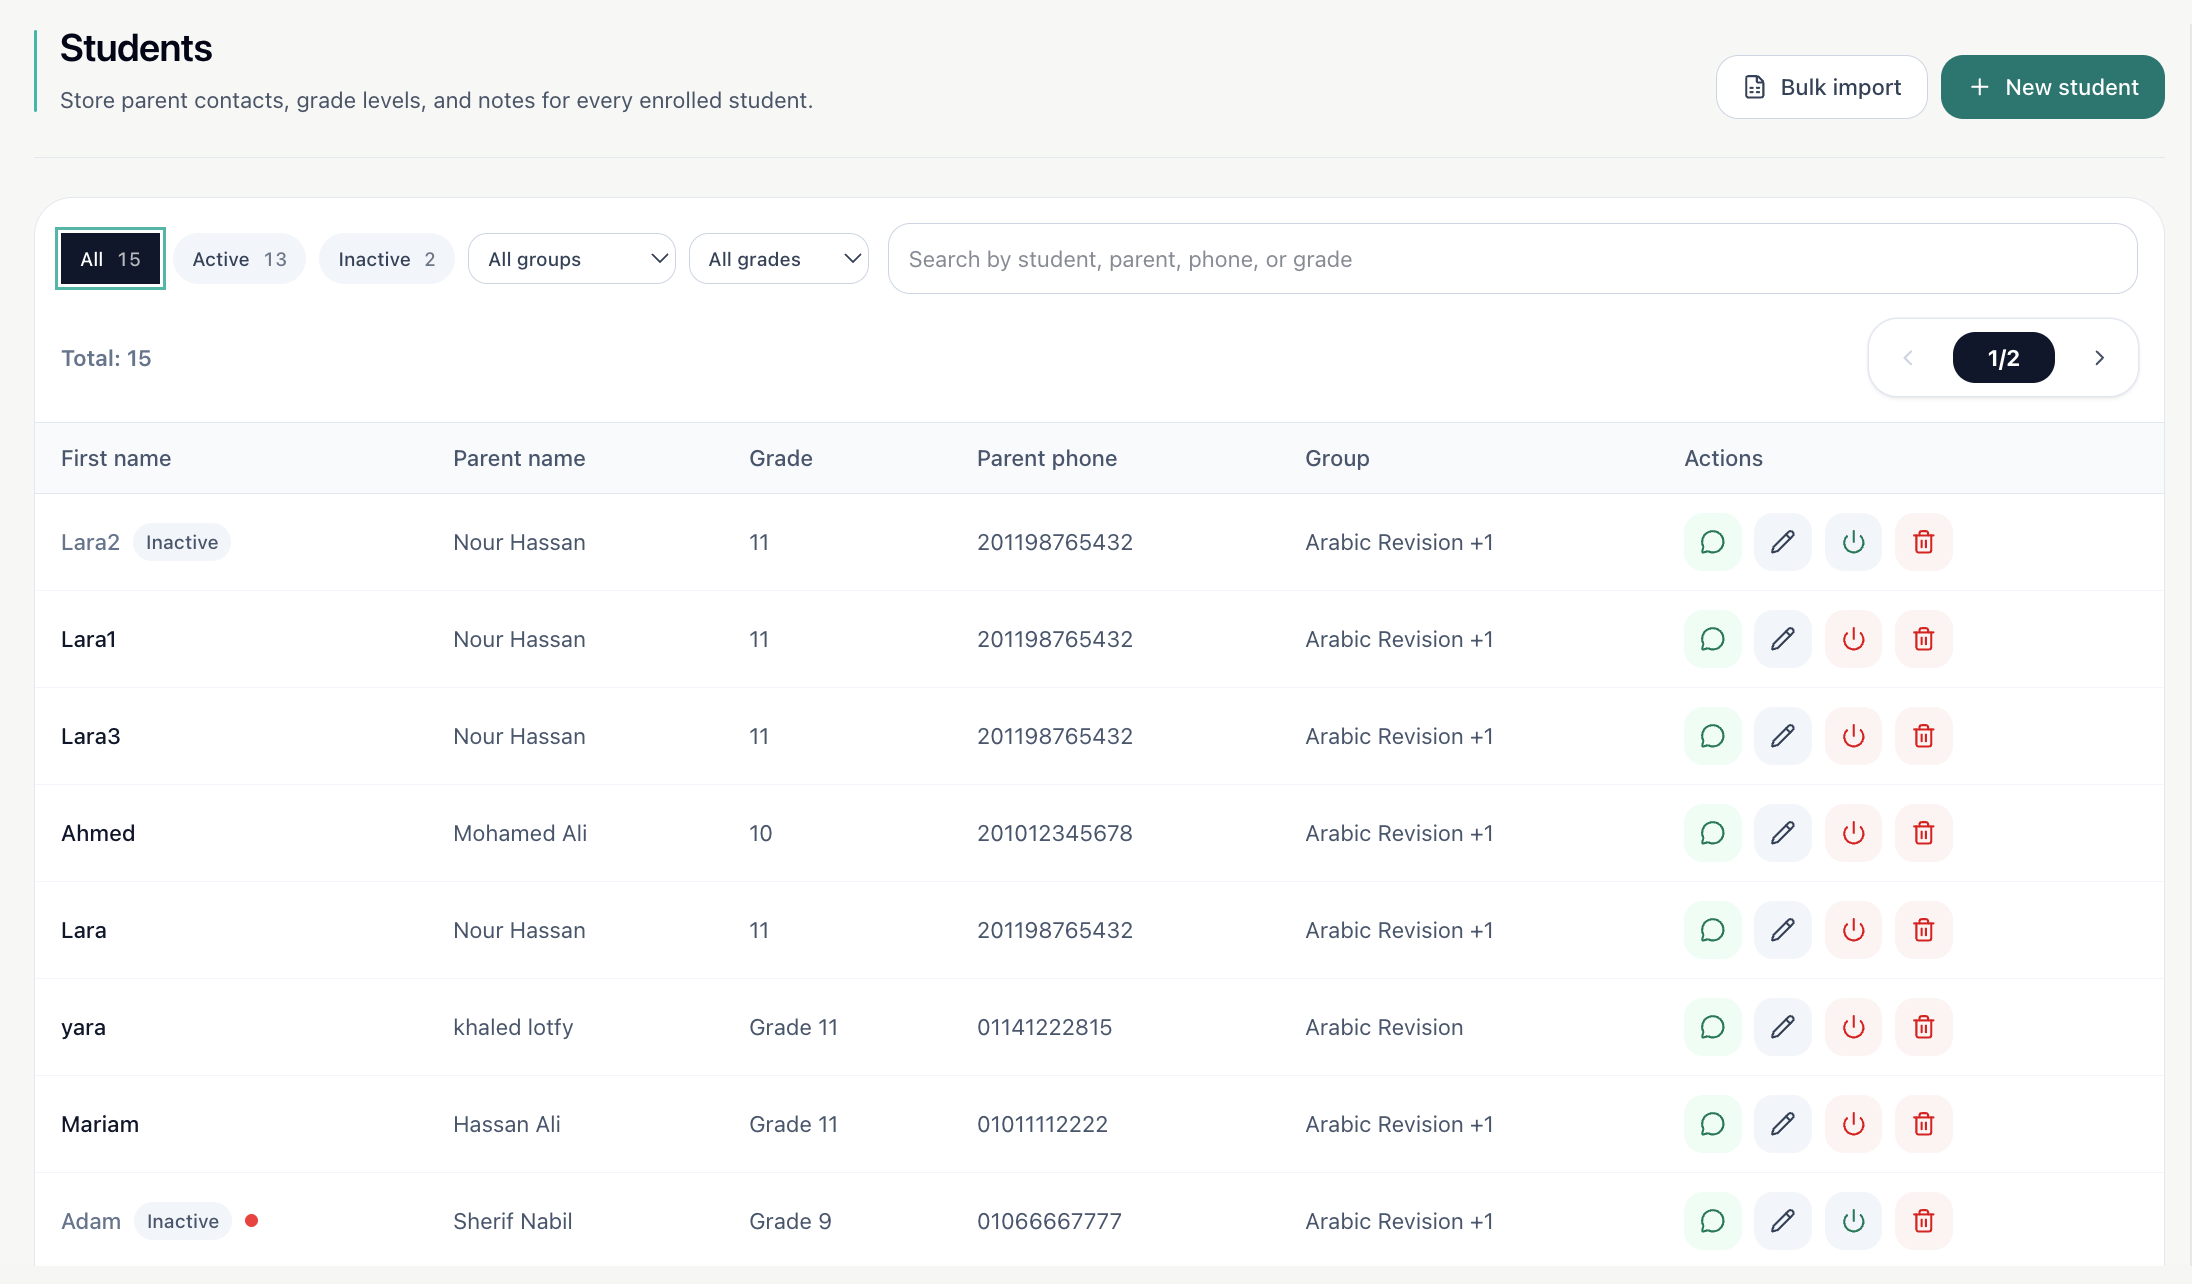Expand the All groups dropdown
The image size is (2192, 1284).
(x=572, y=259)
